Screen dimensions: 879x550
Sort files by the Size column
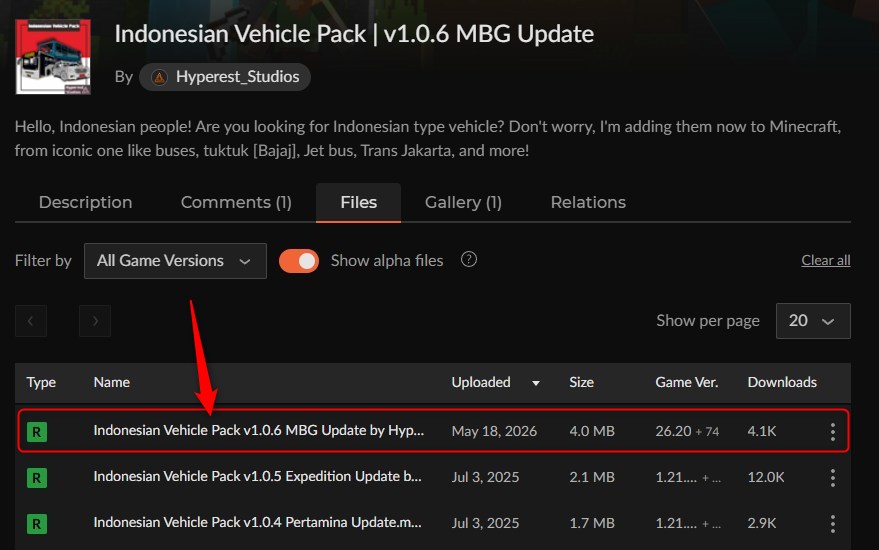click(x=581, y=382)
